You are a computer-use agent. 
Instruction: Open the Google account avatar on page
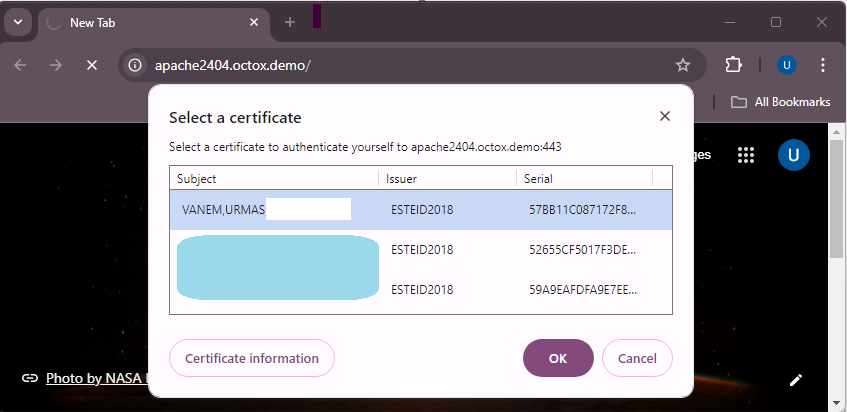[x=794, y=155]
